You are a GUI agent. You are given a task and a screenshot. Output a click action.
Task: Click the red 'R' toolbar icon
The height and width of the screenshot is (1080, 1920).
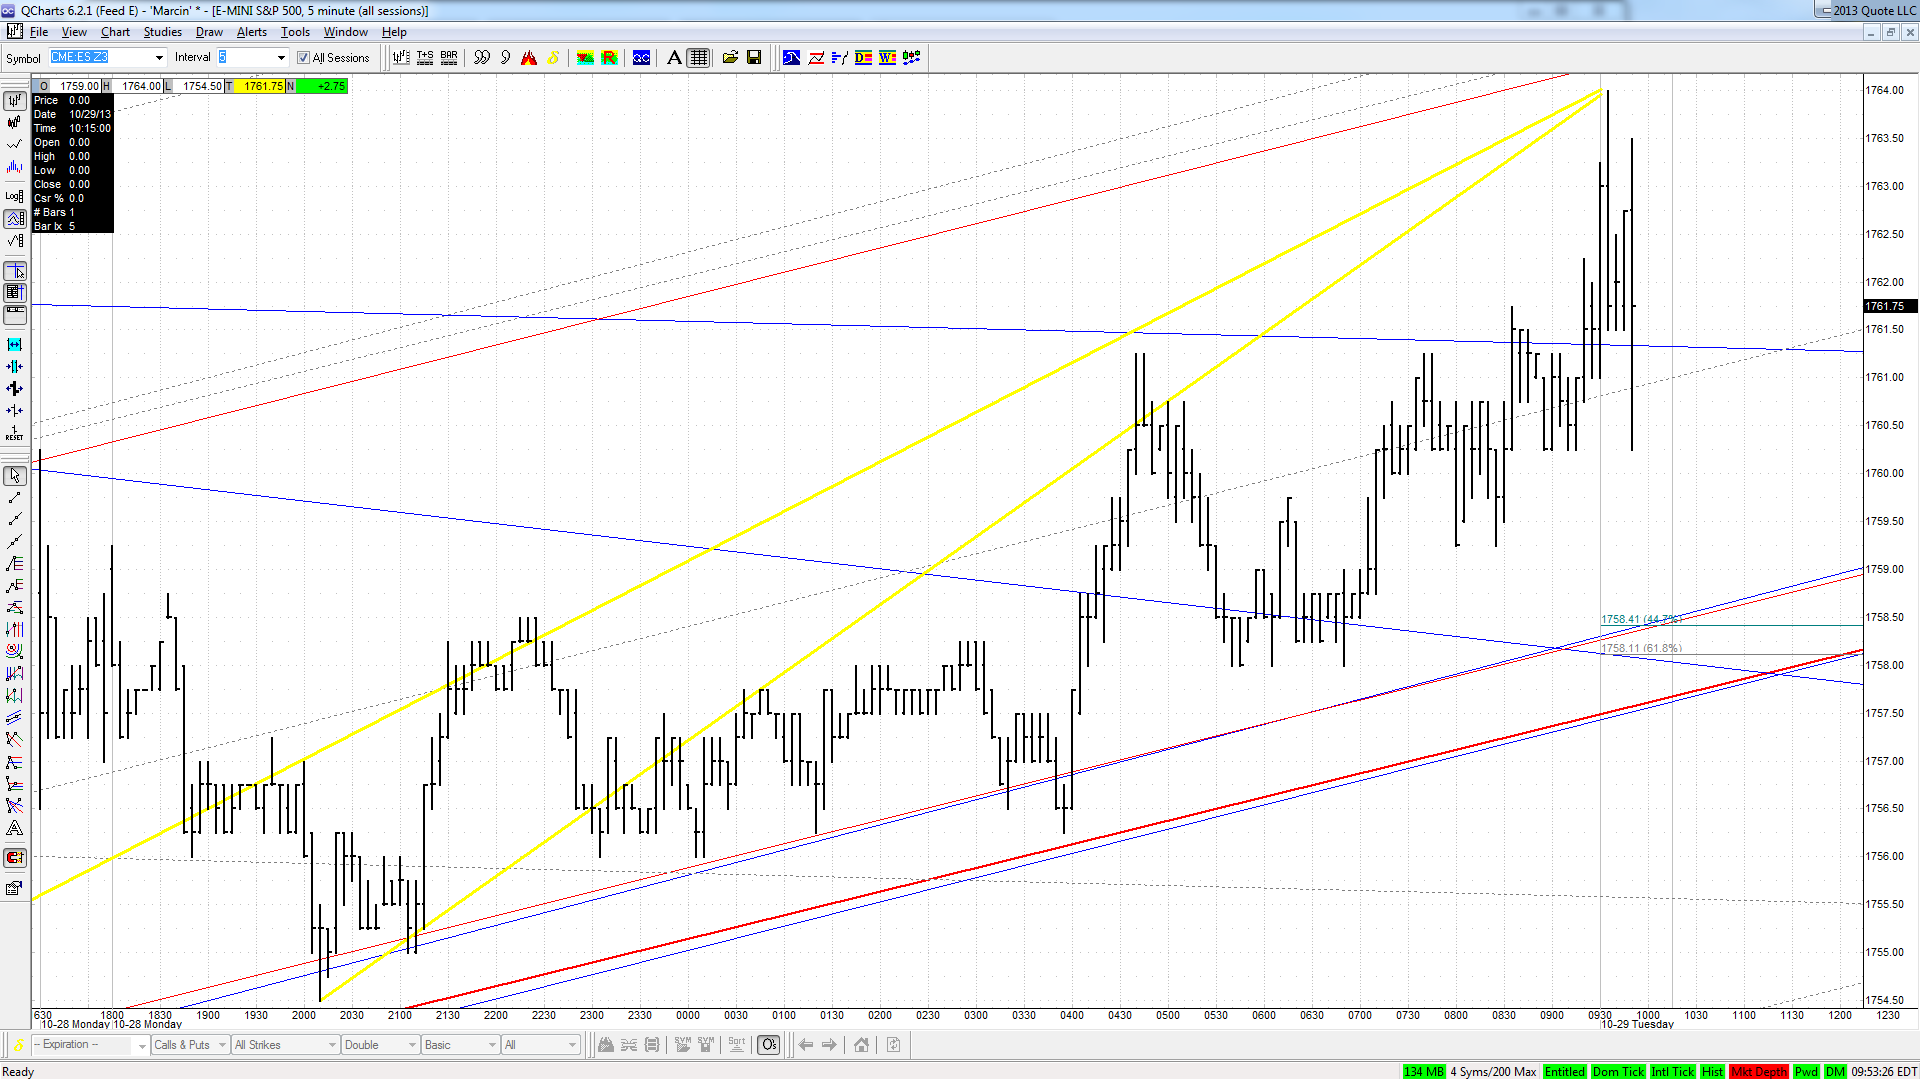coord(609,58)
